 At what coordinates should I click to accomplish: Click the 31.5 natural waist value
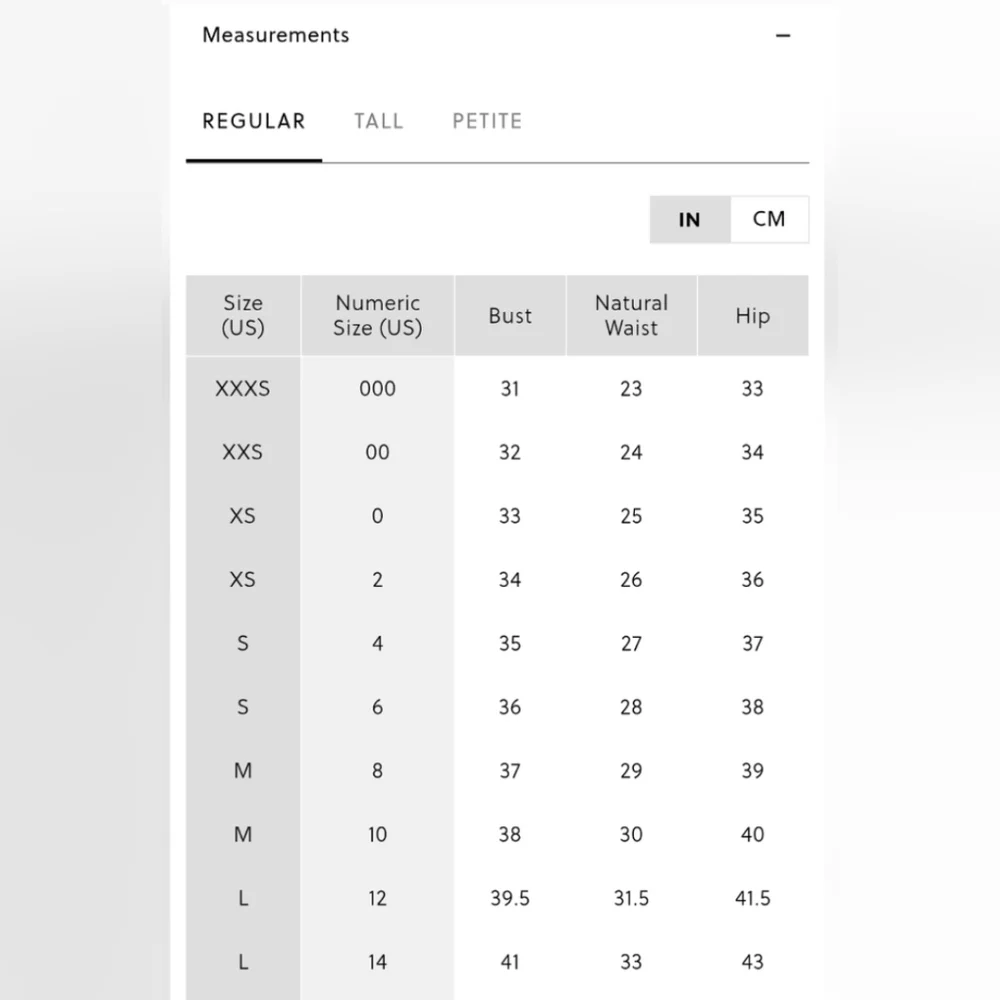click(631, 898)
